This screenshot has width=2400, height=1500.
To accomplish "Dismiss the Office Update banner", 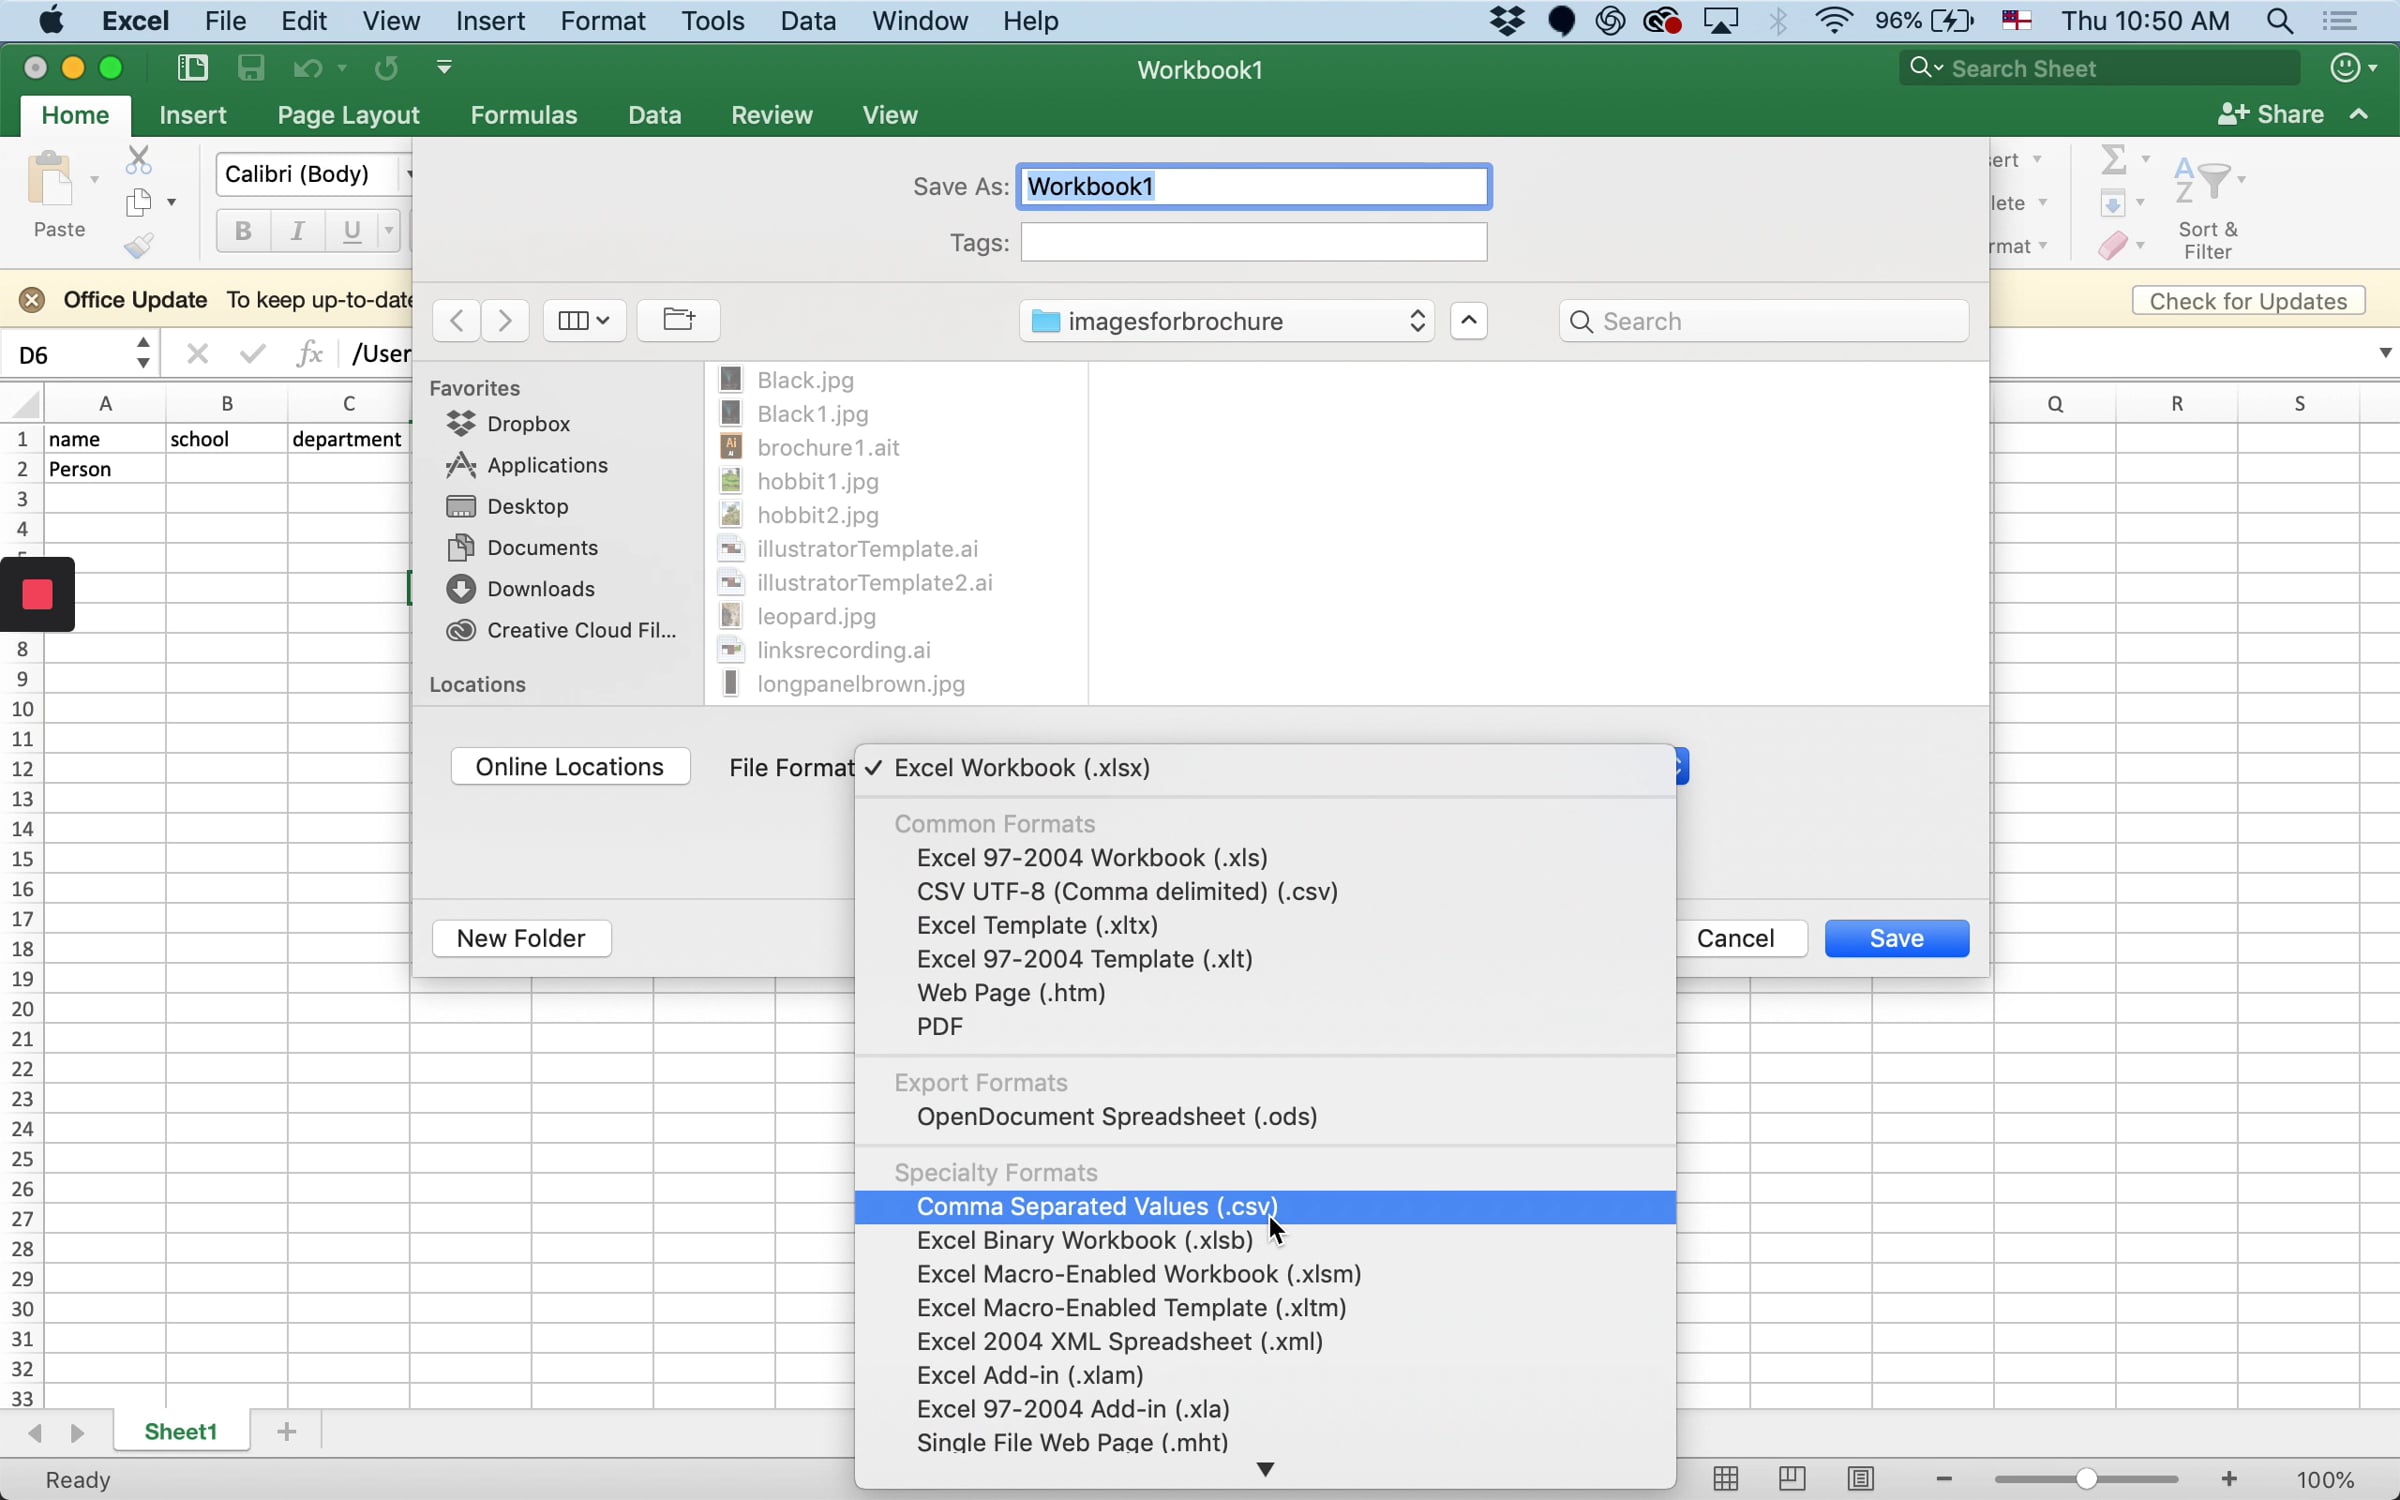I will point(32,300).
